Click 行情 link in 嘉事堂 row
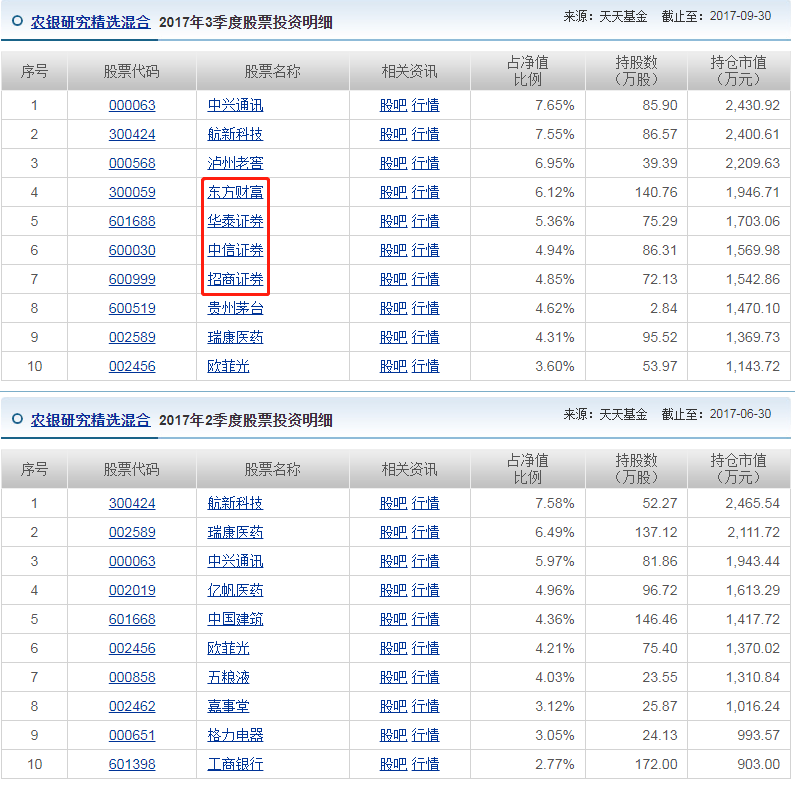Screen dimensions: 795x787 (425, 706)
